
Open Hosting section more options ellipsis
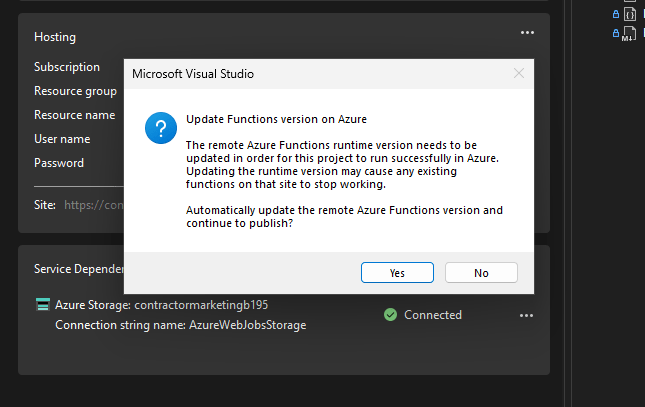527,33
